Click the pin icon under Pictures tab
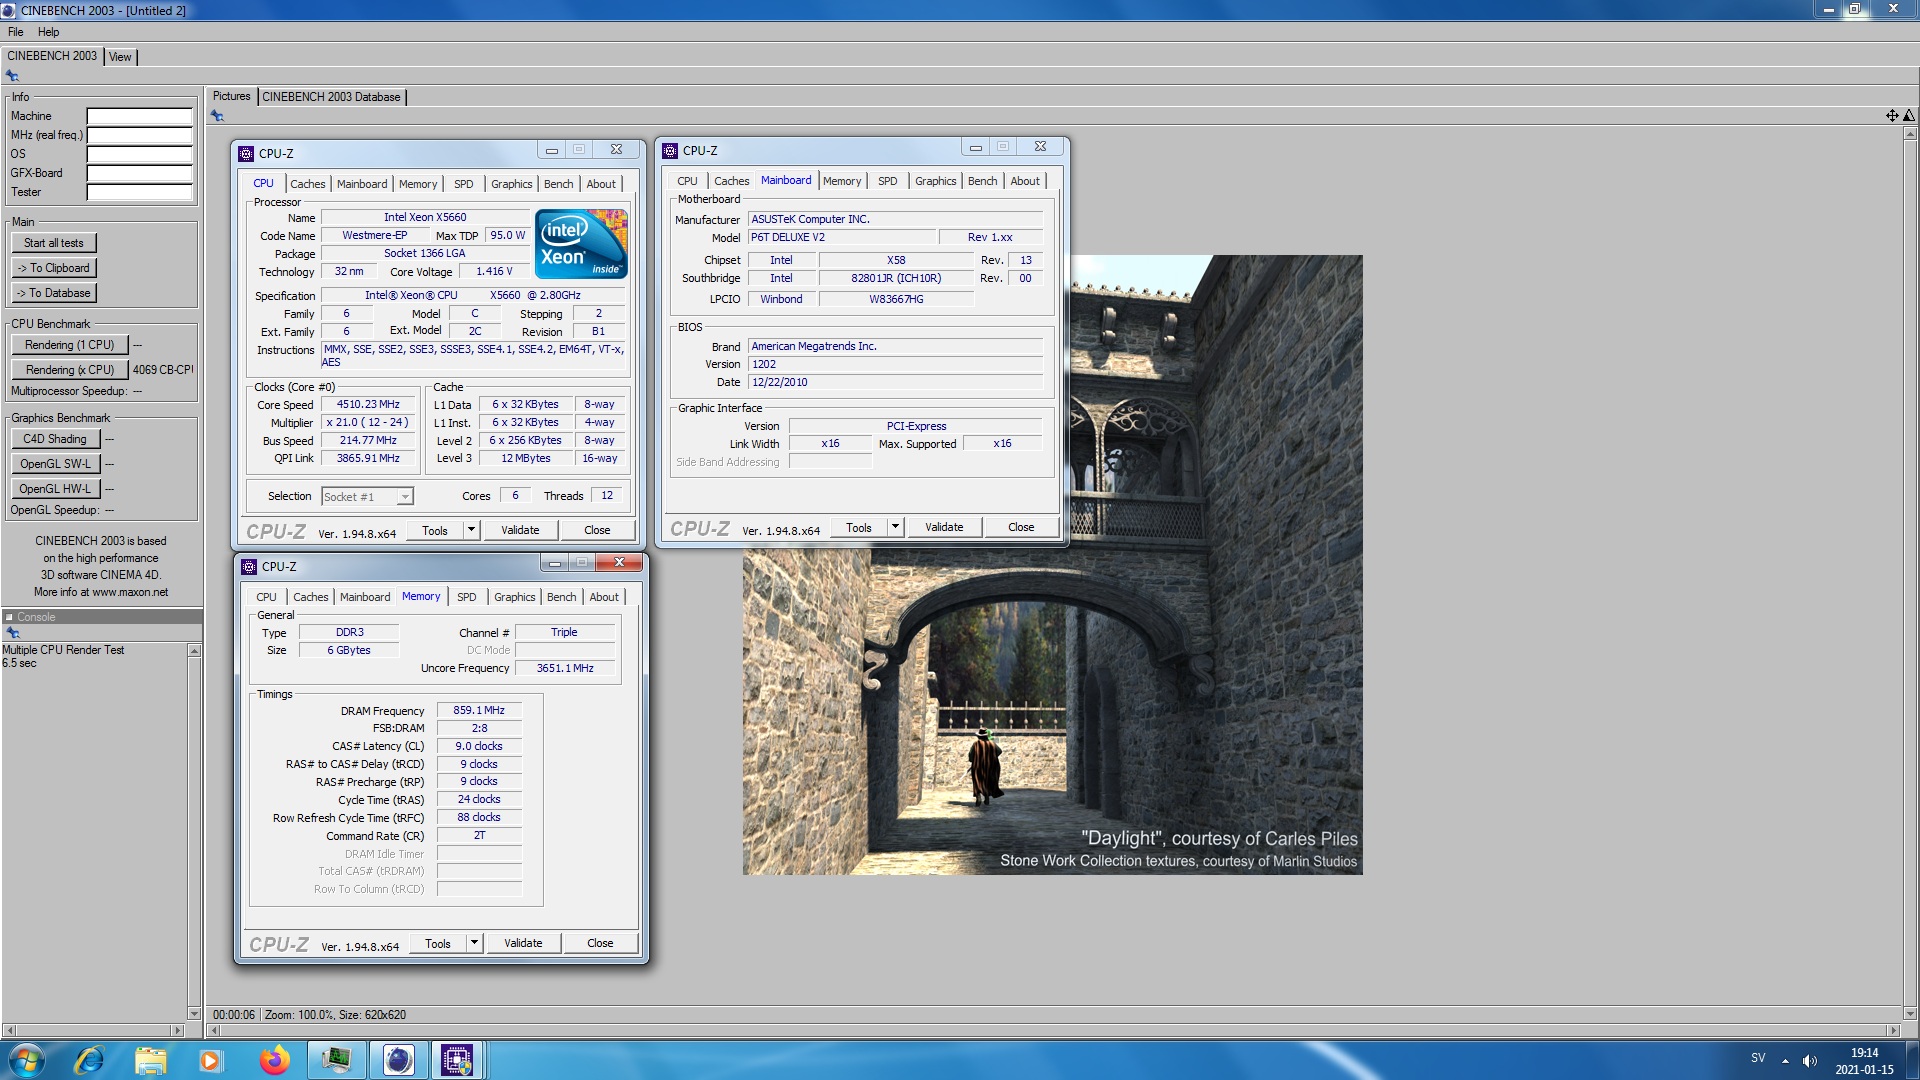The height and width of the screenshot is (1080, 1920). (x=217, y=116)
